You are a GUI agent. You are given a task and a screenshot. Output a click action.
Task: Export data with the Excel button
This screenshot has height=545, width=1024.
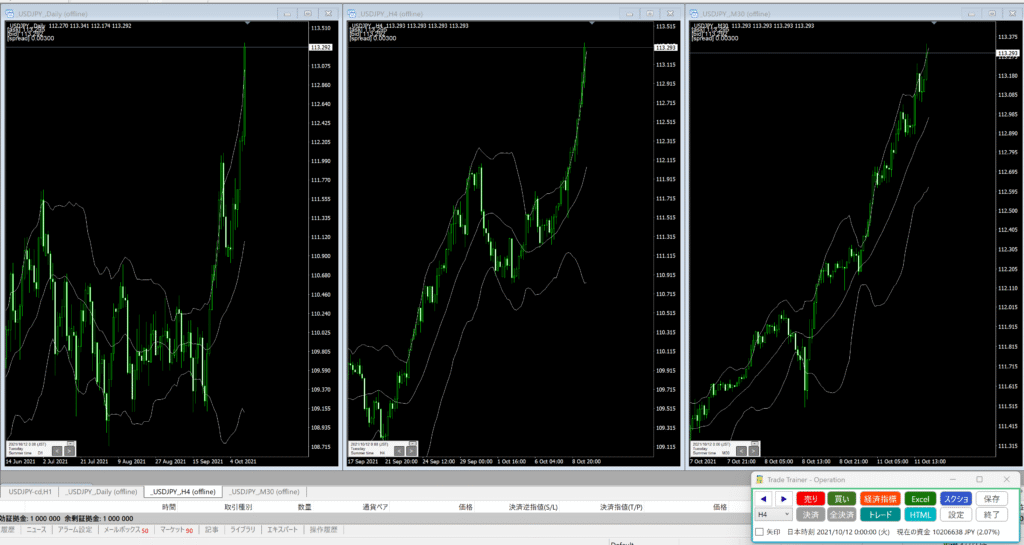coord(920,499)
